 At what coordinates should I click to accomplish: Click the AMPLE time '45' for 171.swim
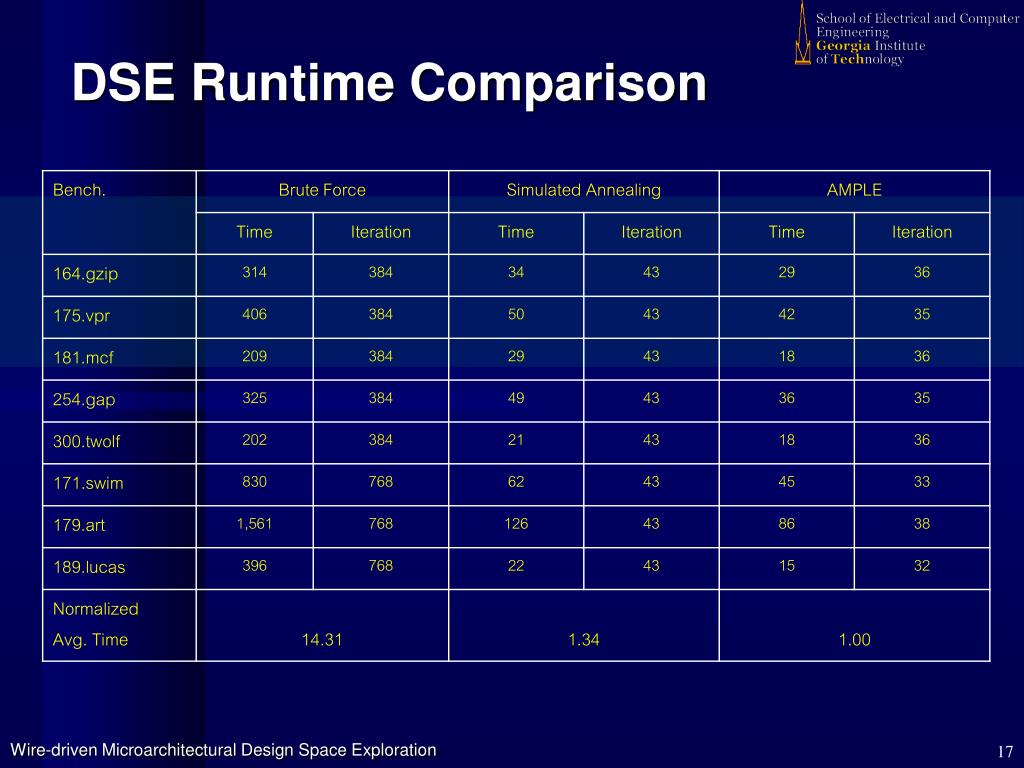pyautogui.click(x=786, y=481)
